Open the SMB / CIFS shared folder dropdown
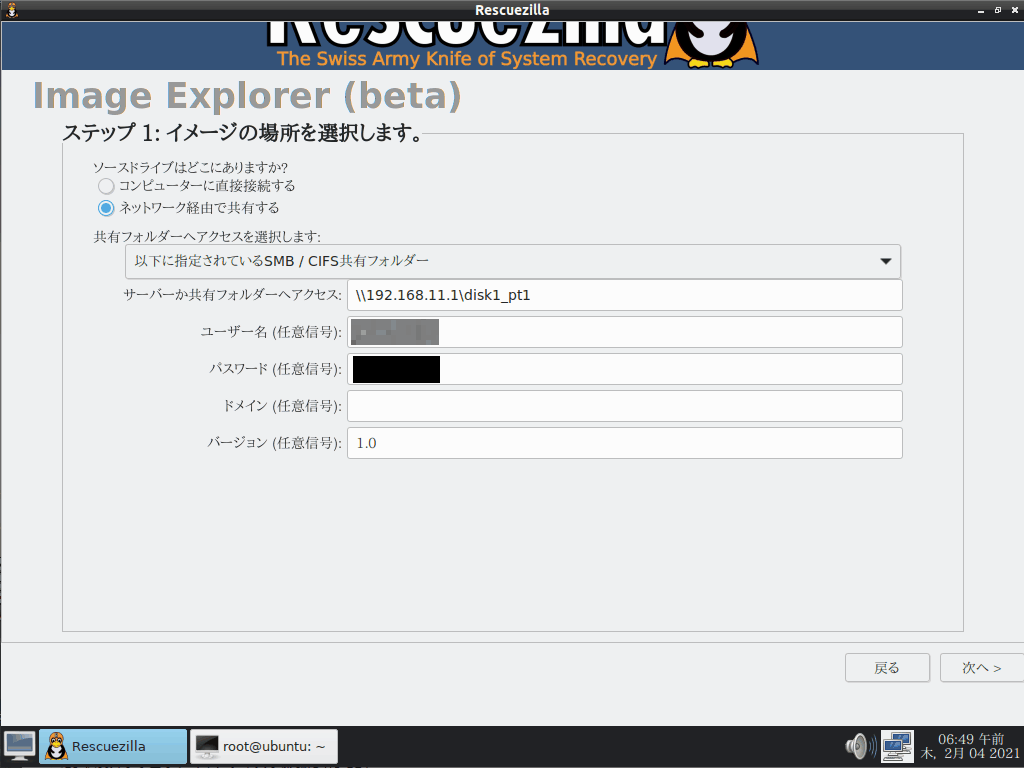The width and height of the screenshot is (1024, 768). coord(513,261)
